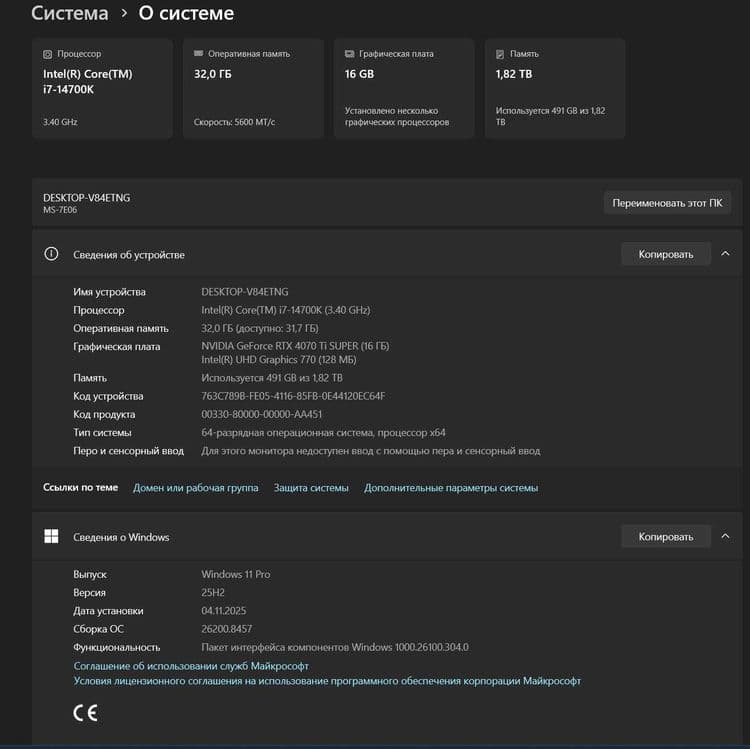Click the info icon beside Сведения об устройстве

(x=51, y=254)
